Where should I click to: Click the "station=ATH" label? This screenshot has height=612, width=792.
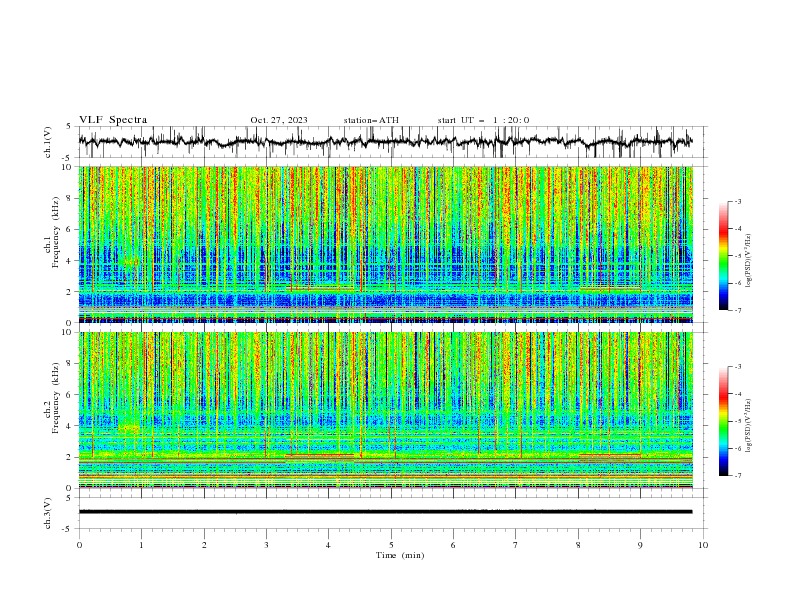pos(371,120)
